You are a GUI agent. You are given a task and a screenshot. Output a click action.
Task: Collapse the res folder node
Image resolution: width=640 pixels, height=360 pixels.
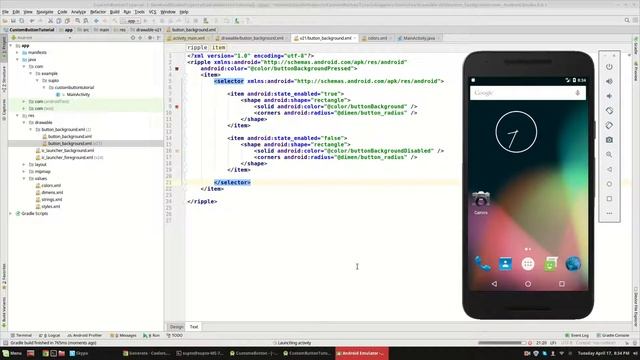click(x=18, y=116)
